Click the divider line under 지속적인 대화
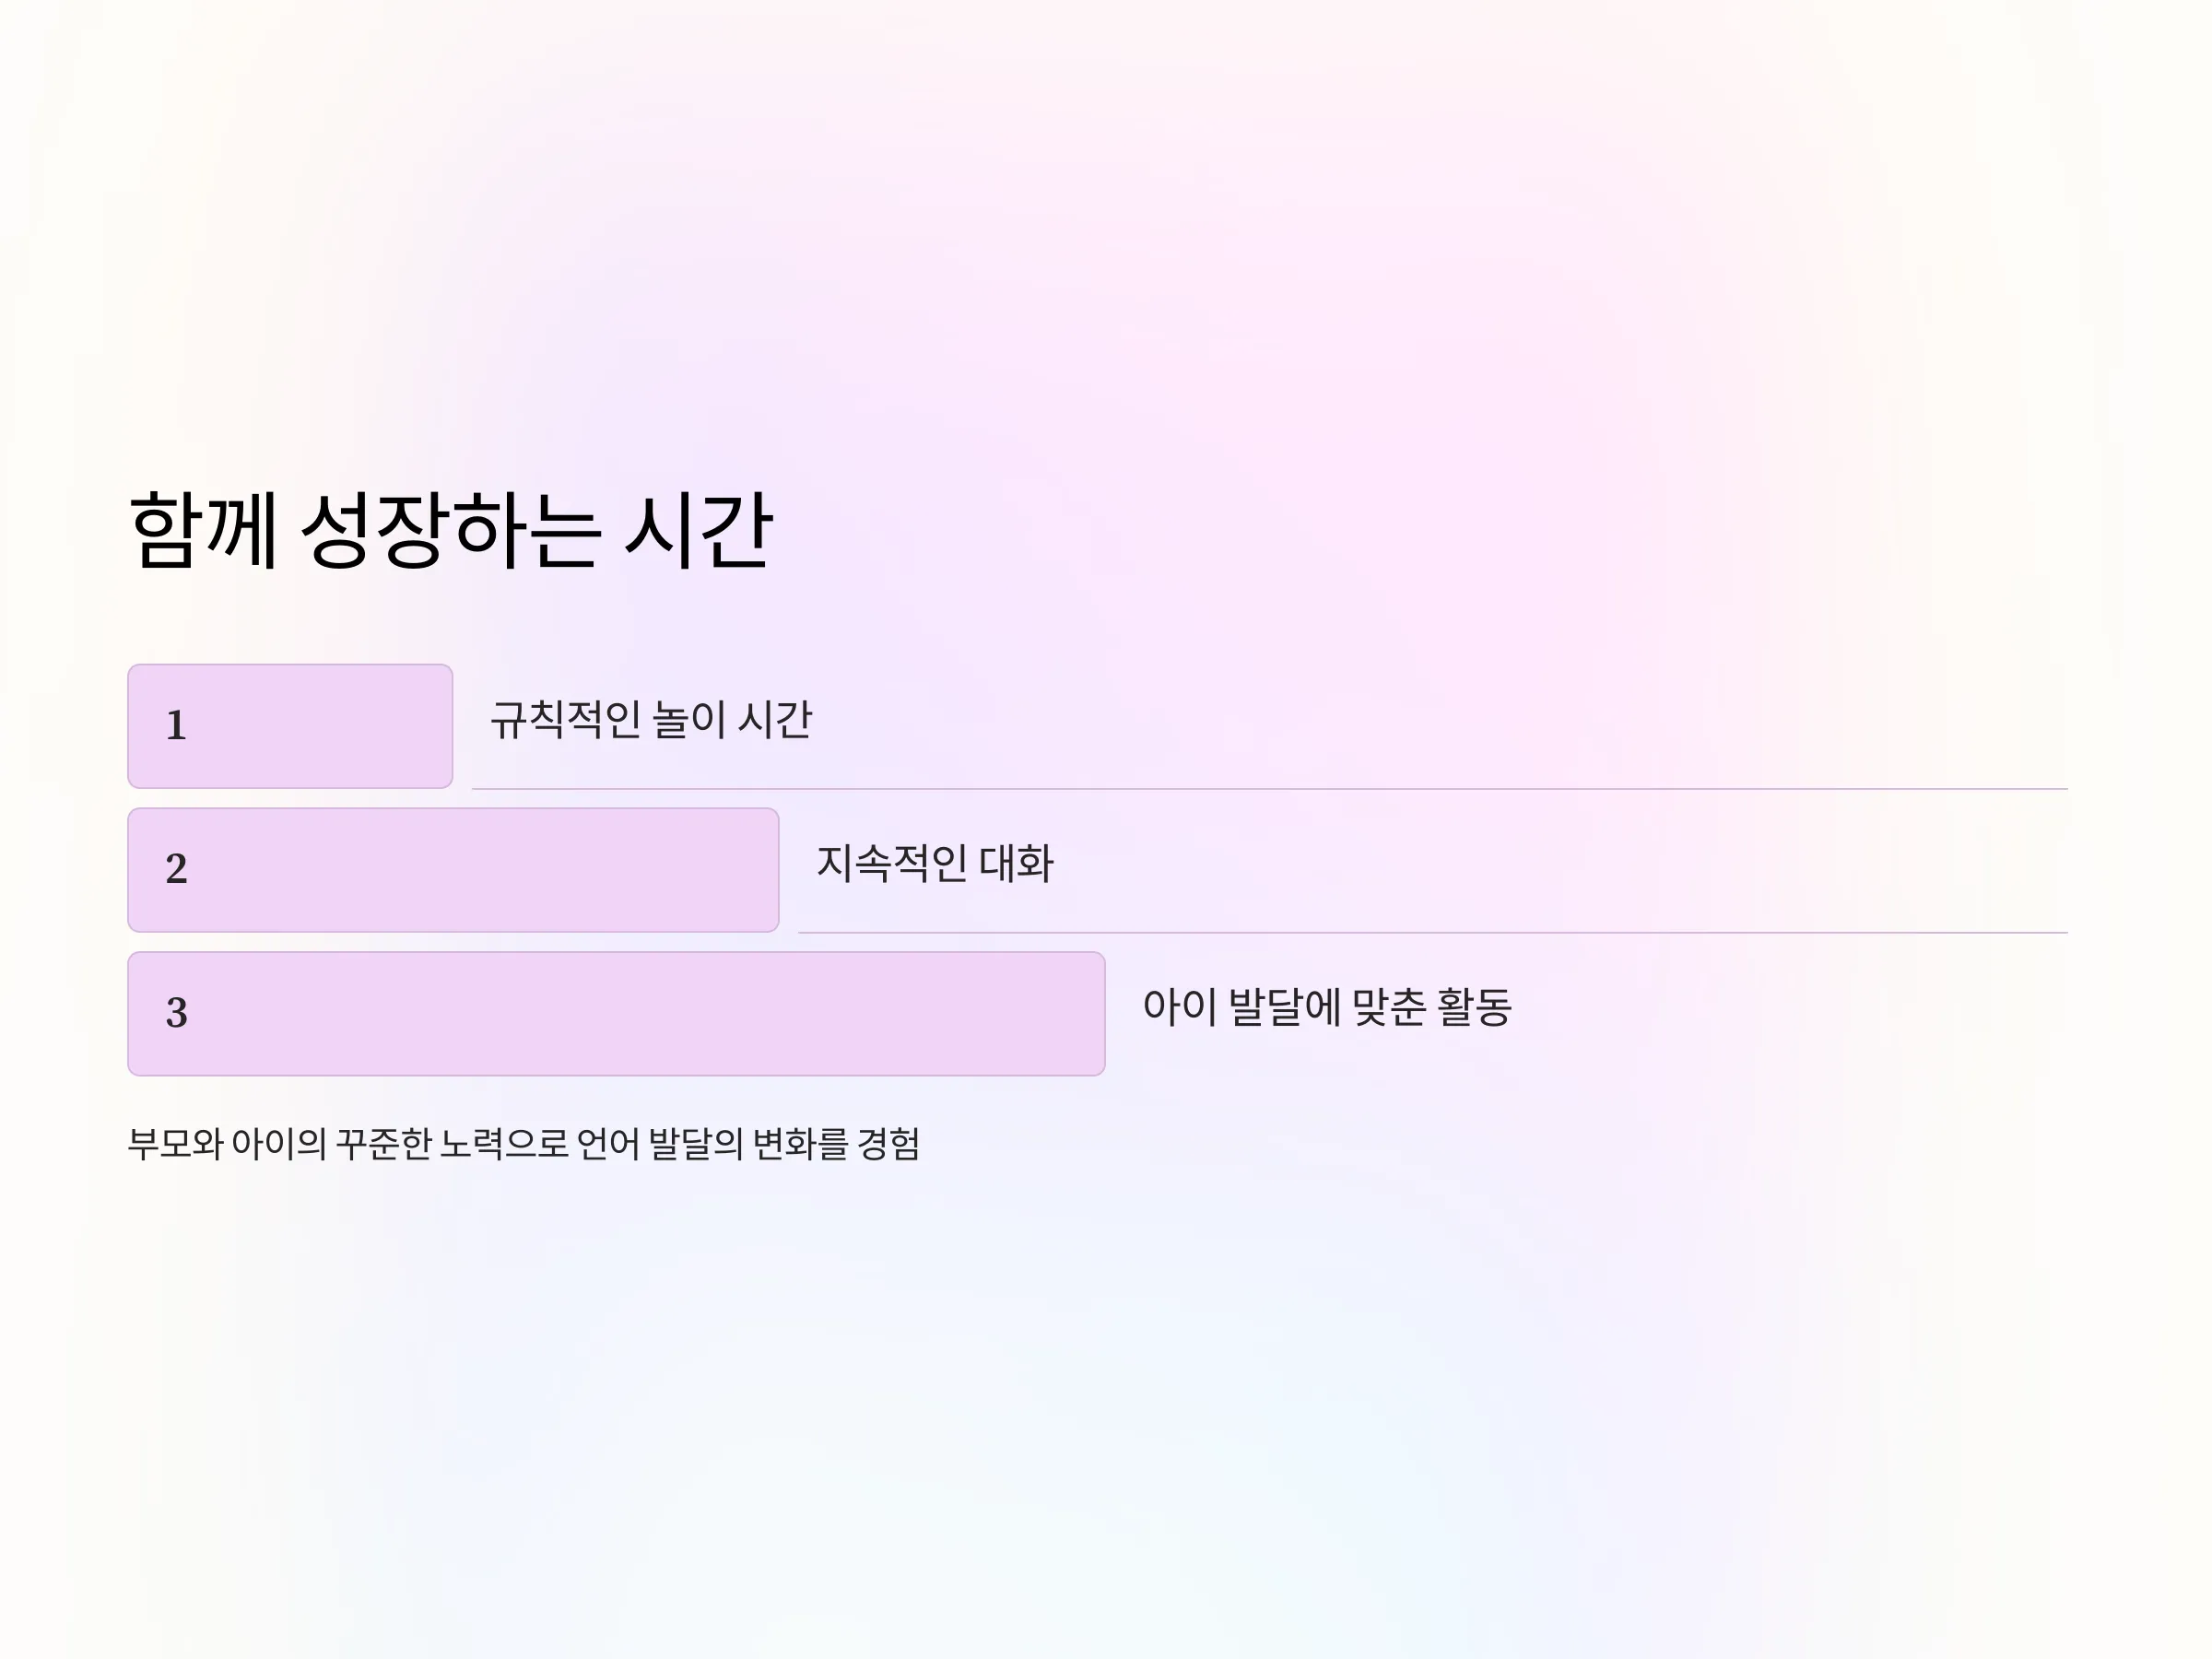Image resolution: width=2212 pixels, height=1659 pixels. [1433, 933]
